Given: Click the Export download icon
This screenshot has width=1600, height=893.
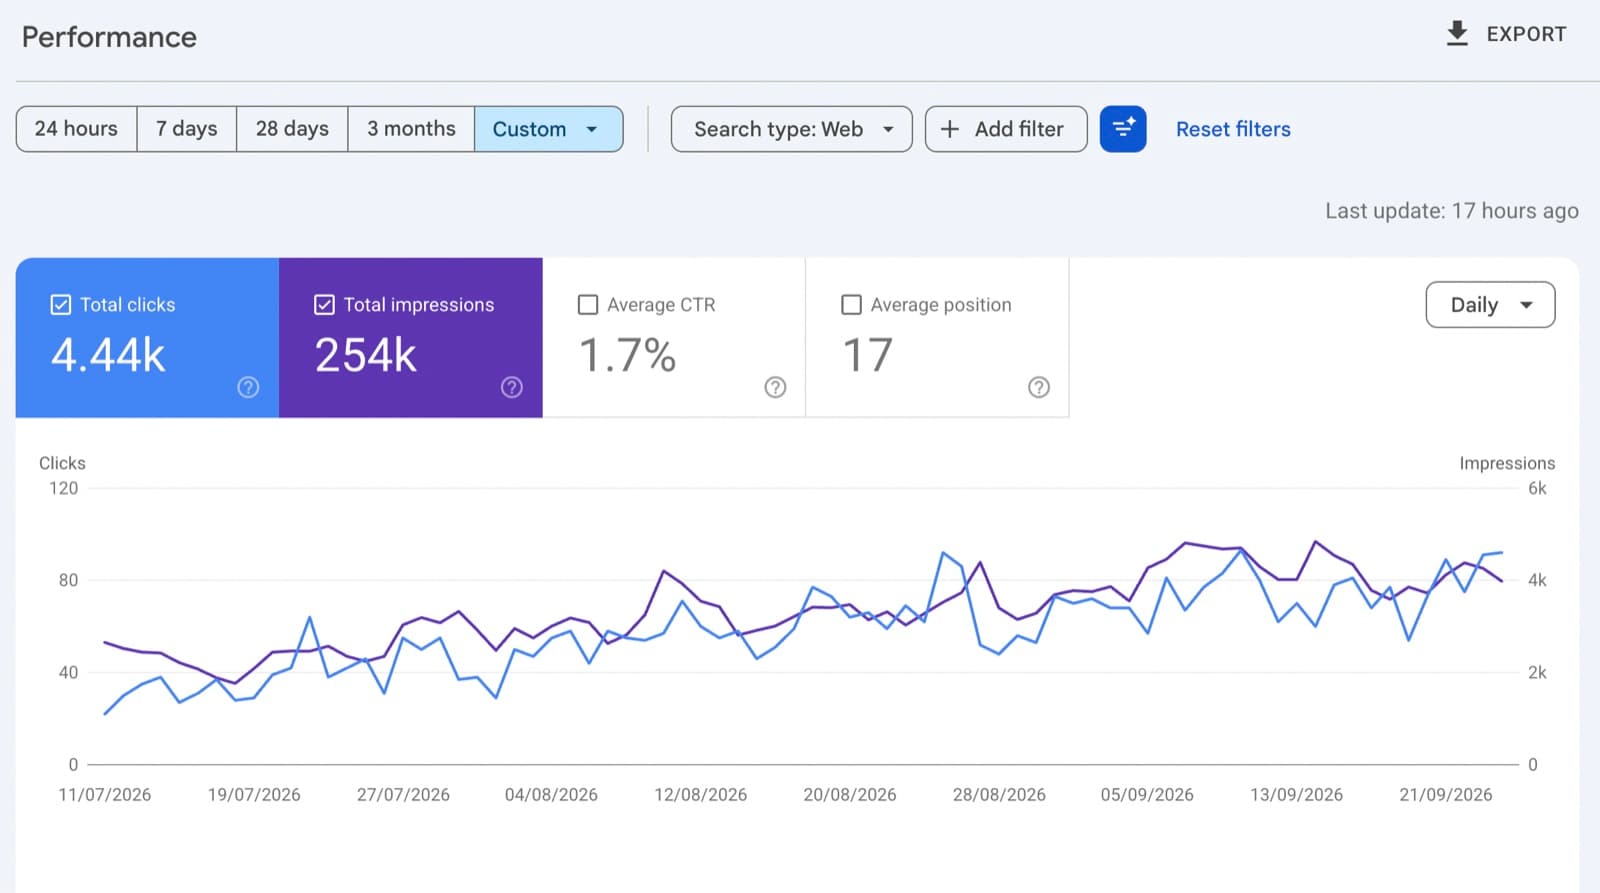Looking at the screenshot, I should 1457,34.
